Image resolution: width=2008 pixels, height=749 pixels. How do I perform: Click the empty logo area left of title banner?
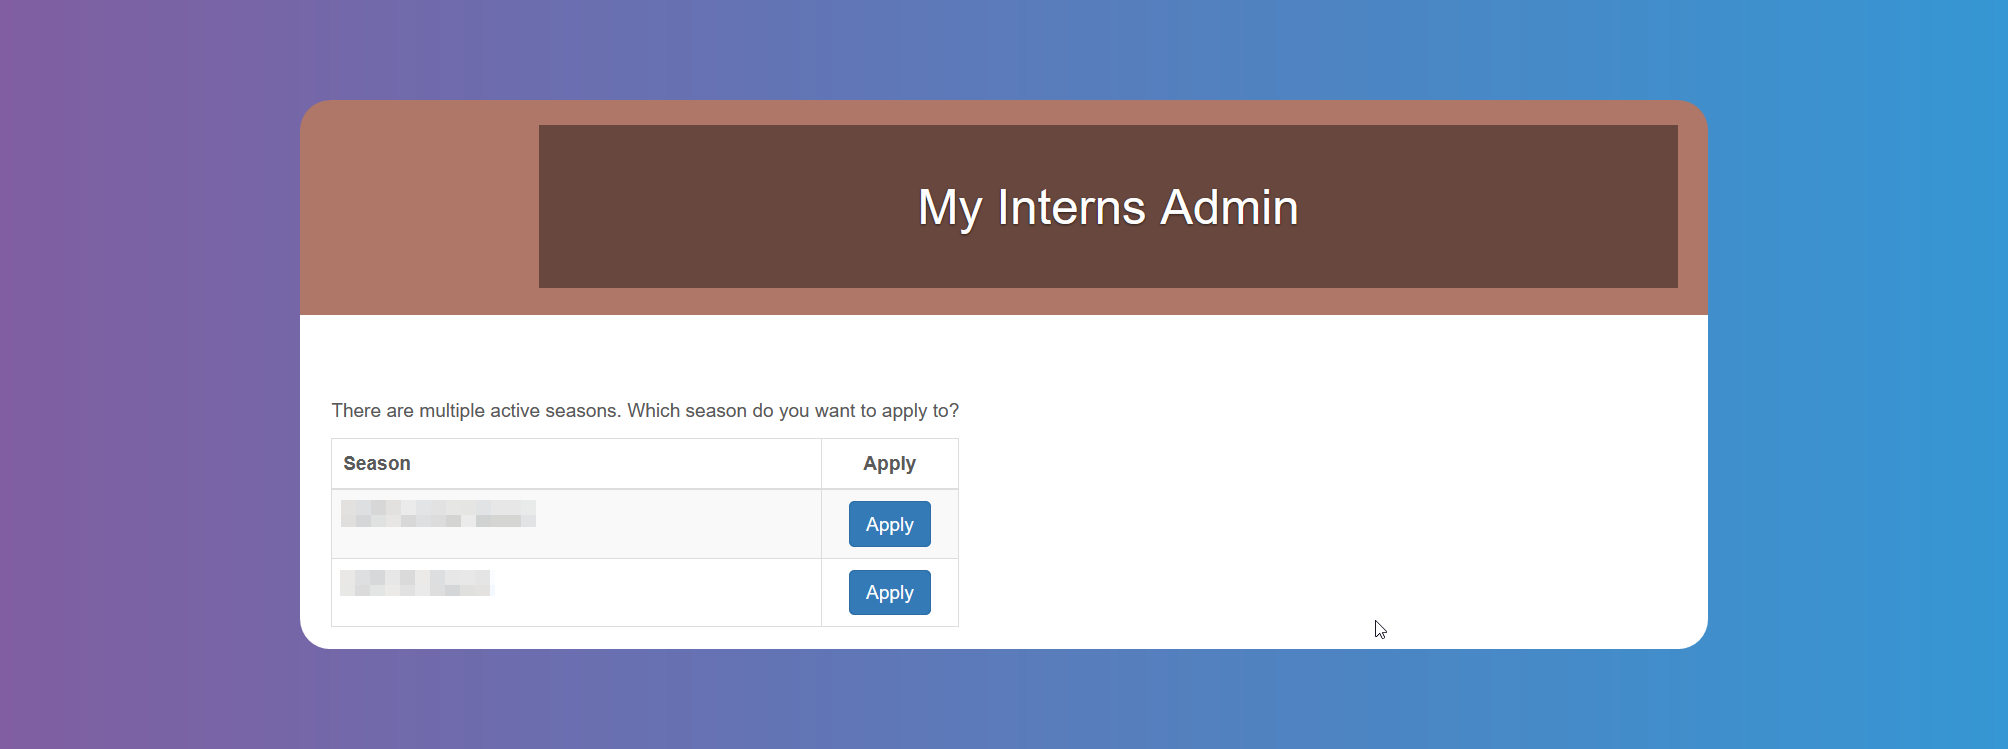coord(420,207)
